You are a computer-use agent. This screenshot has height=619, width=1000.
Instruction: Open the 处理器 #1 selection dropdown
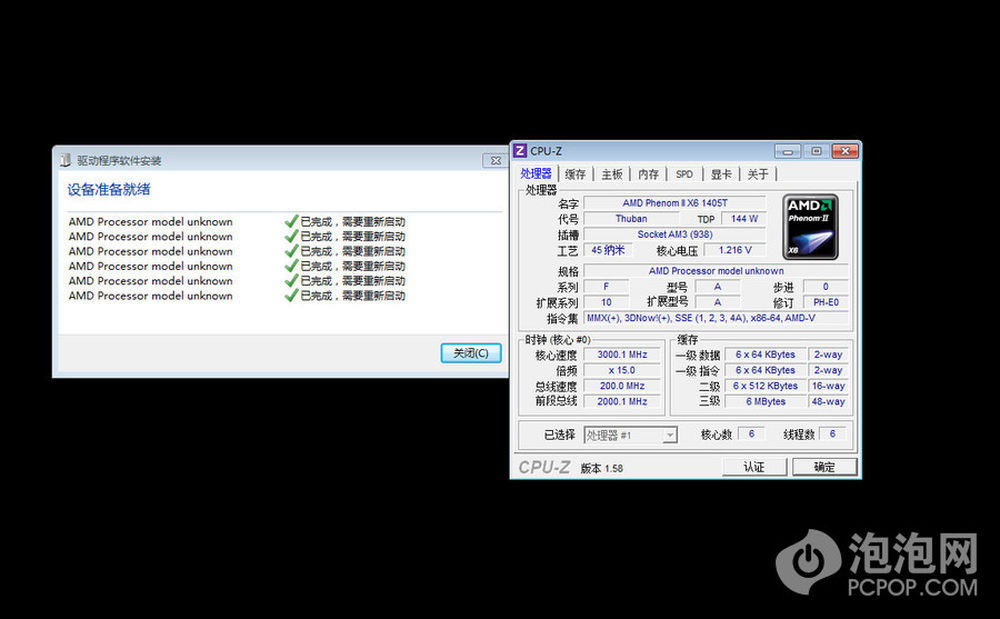tap(630, 435)
